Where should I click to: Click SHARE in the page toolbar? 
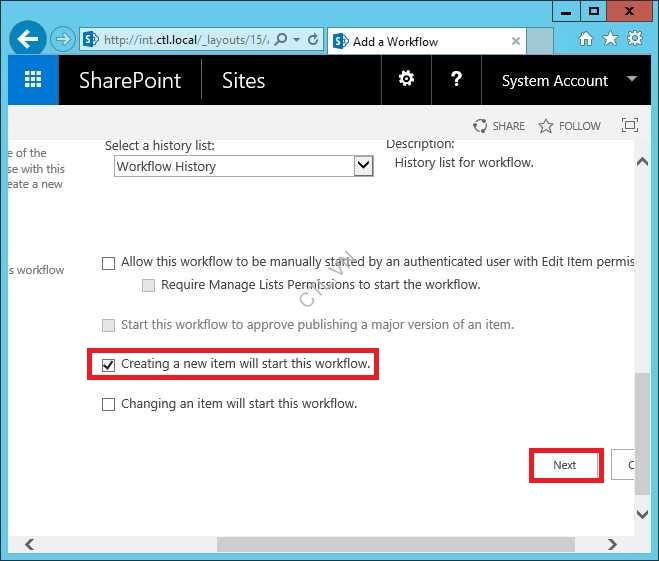coord(499,126)
